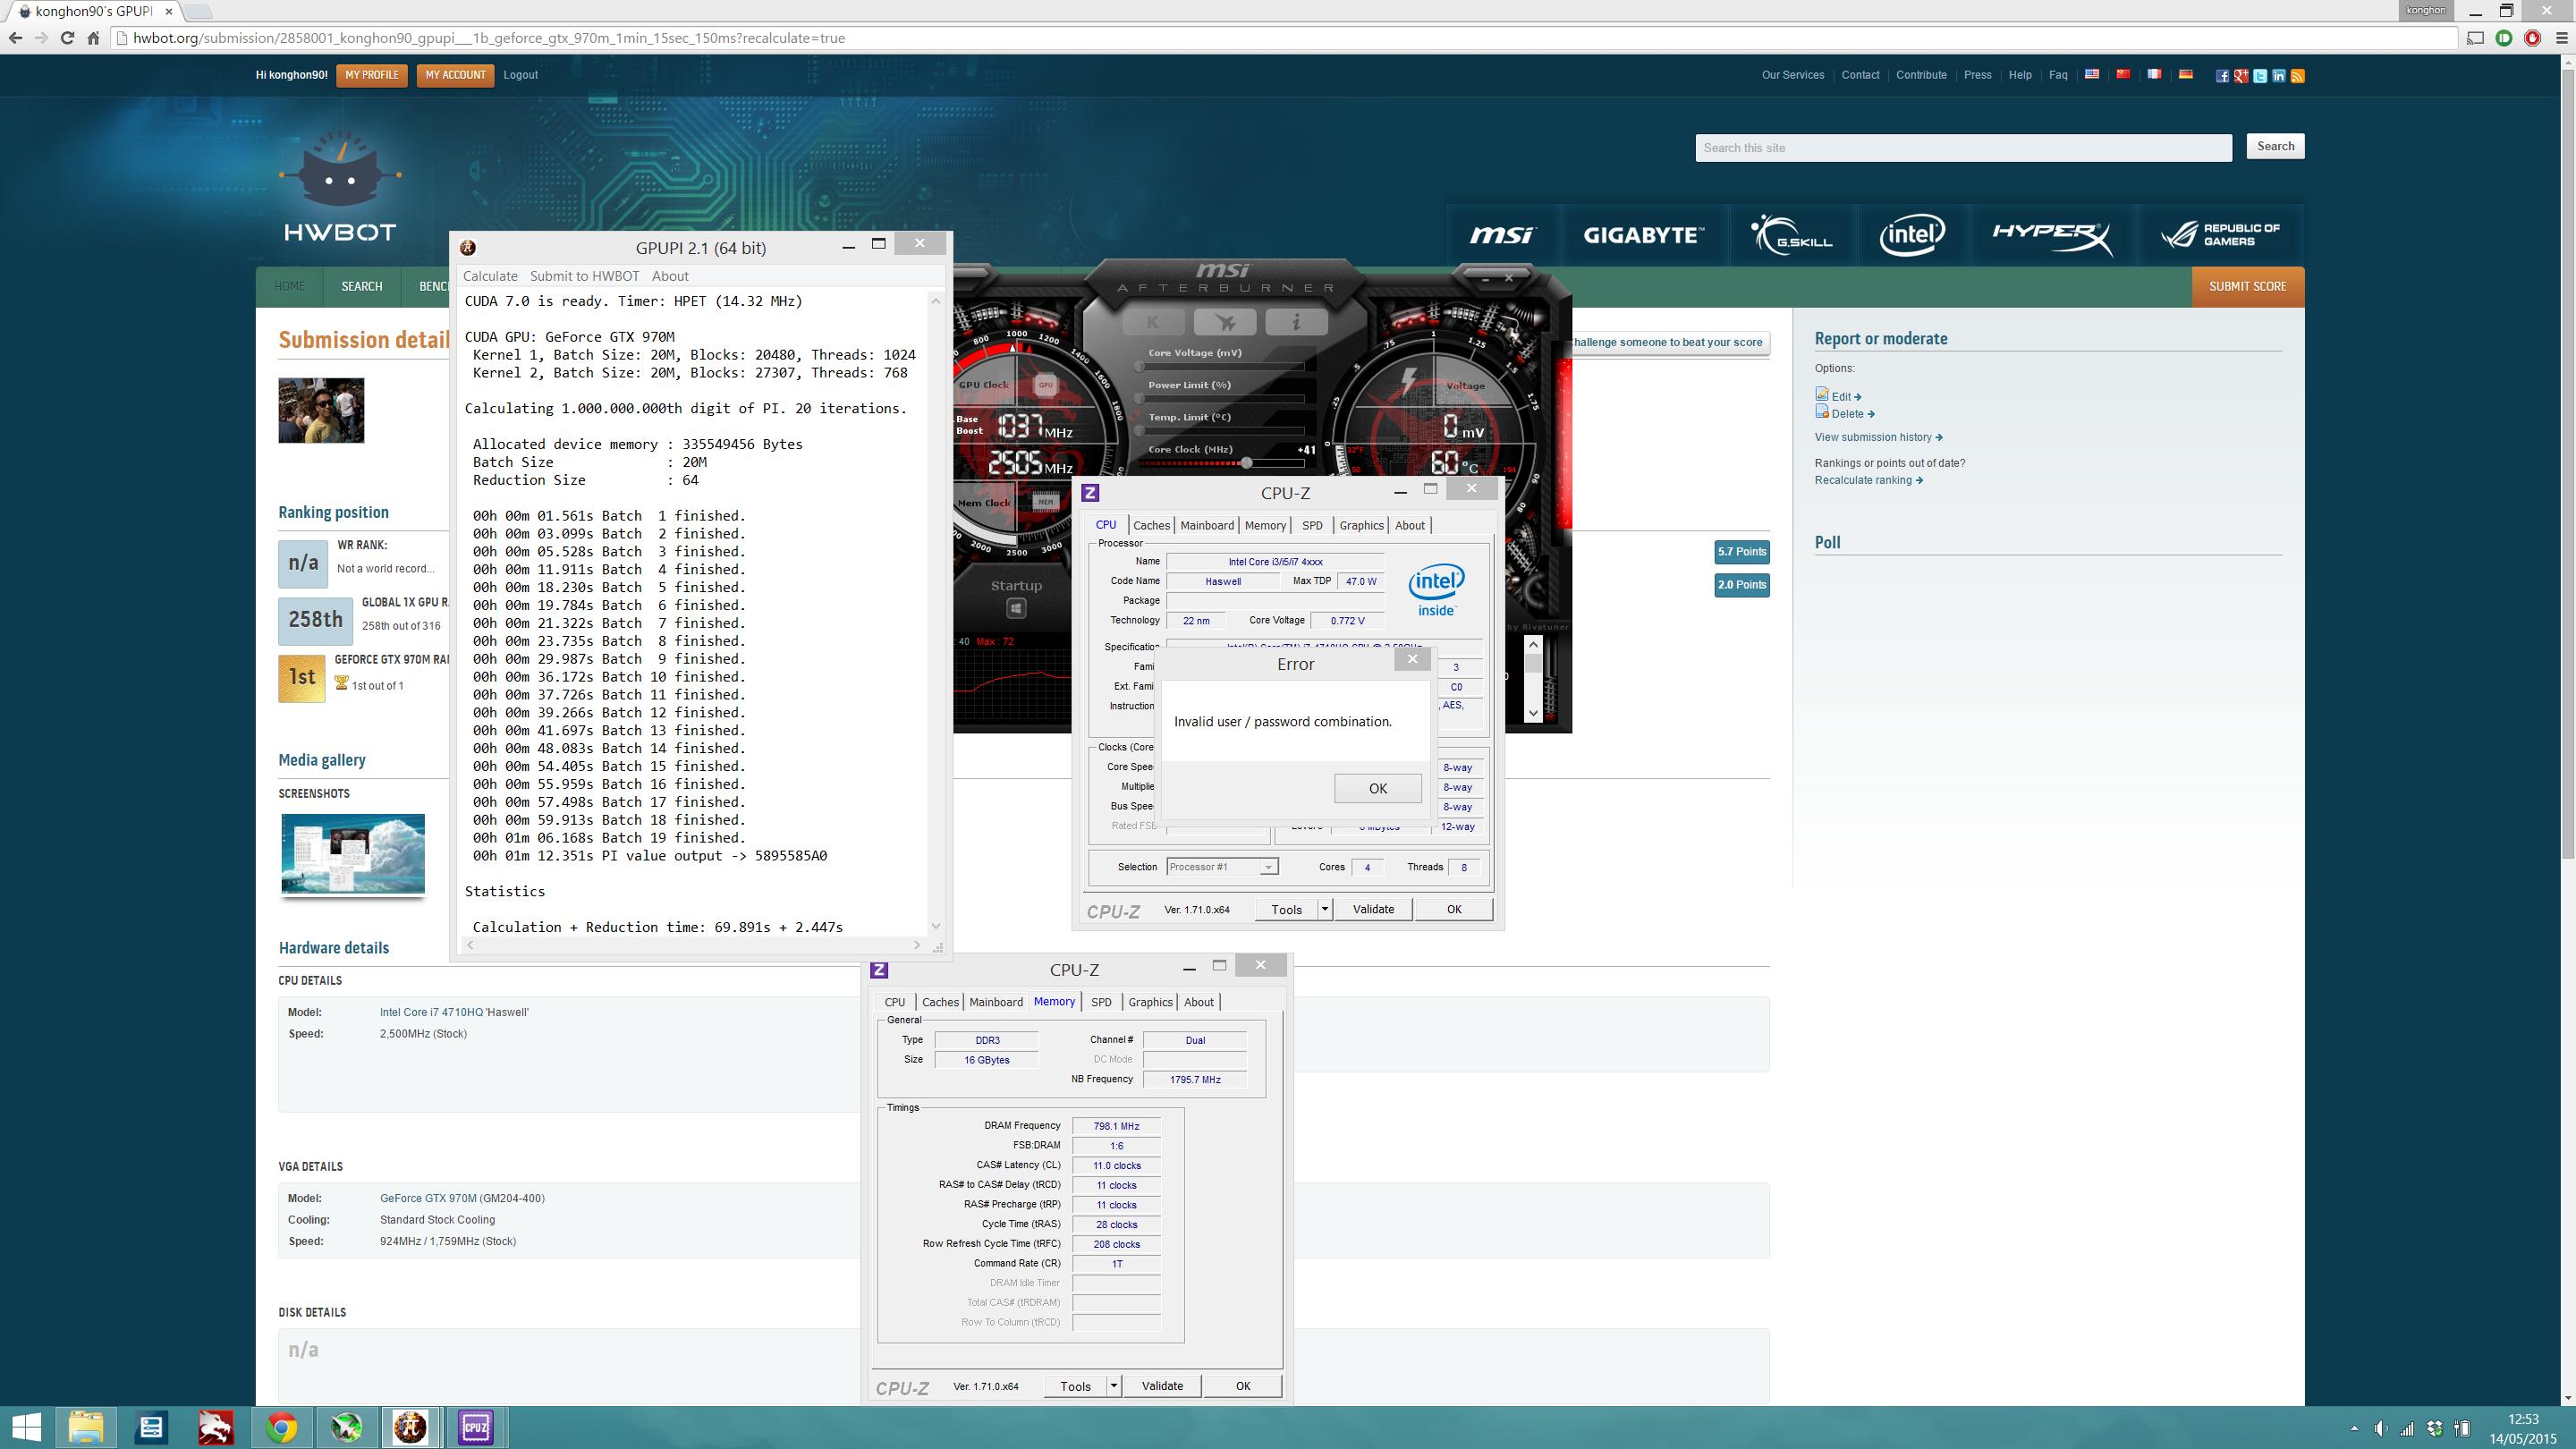Toggle Afterburner Windows Startup icon
Viewport: 2576px width, 1449px height.
[1016, 608]
